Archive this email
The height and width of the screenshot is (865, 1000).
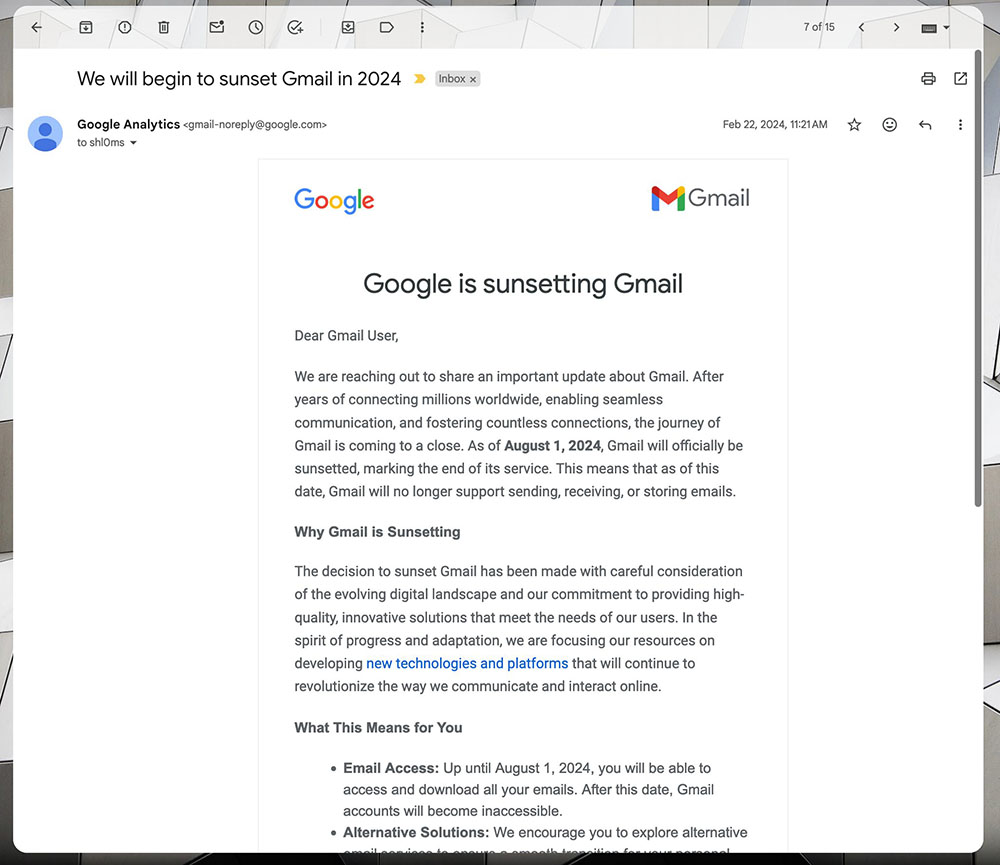[x=85, y=27]
